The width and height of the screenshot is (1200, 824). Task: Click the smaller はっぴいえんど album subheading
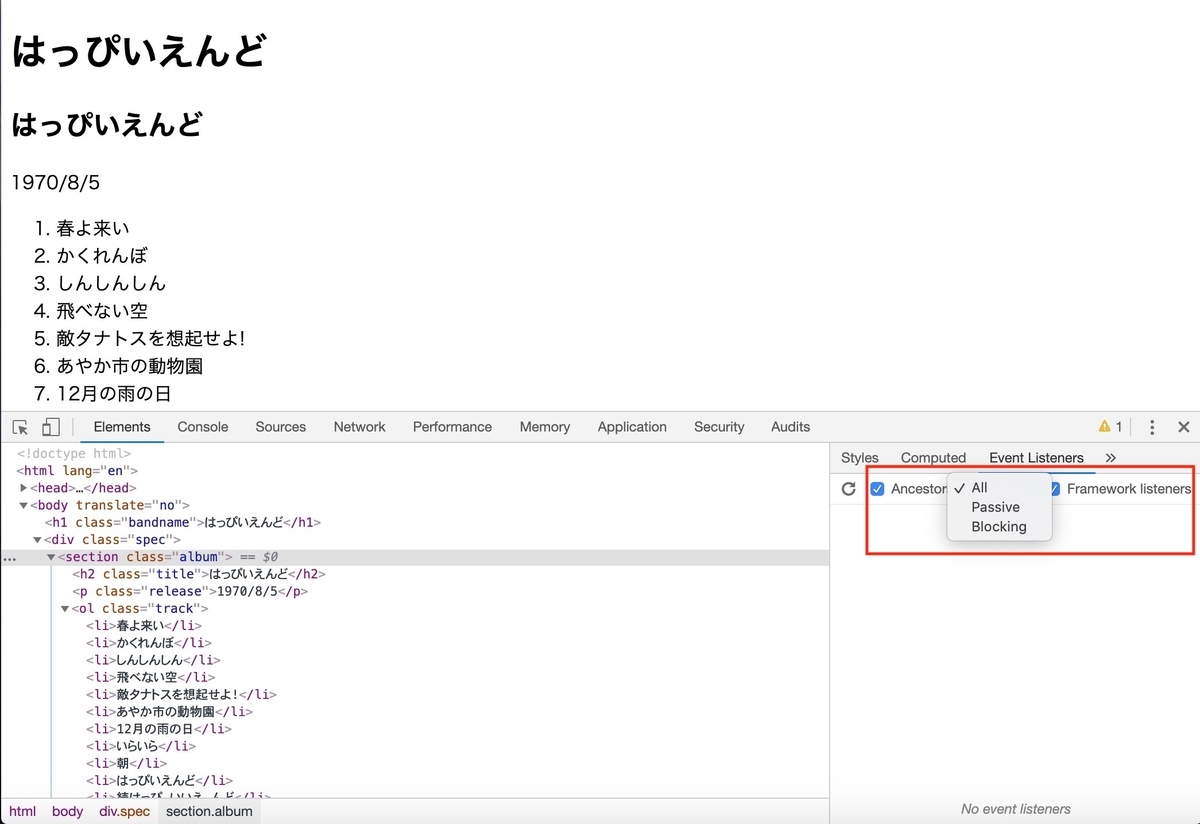pos(107,125)
